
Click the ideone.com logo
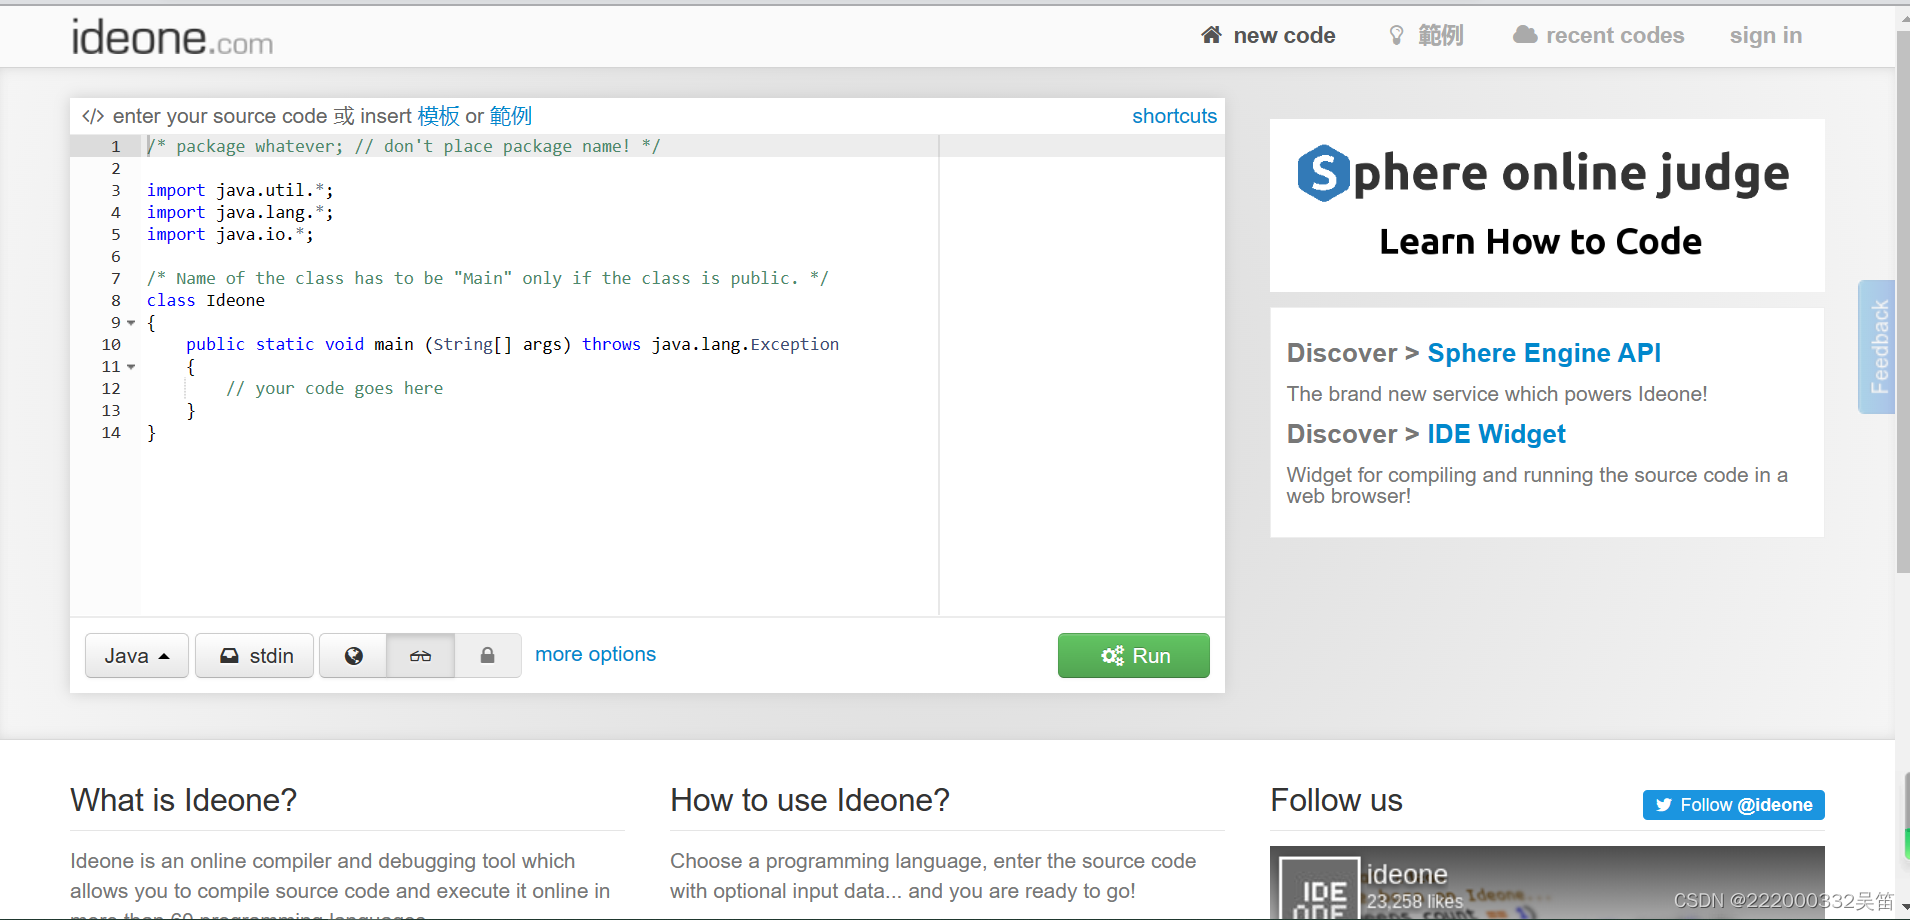(x=172, y=38)
